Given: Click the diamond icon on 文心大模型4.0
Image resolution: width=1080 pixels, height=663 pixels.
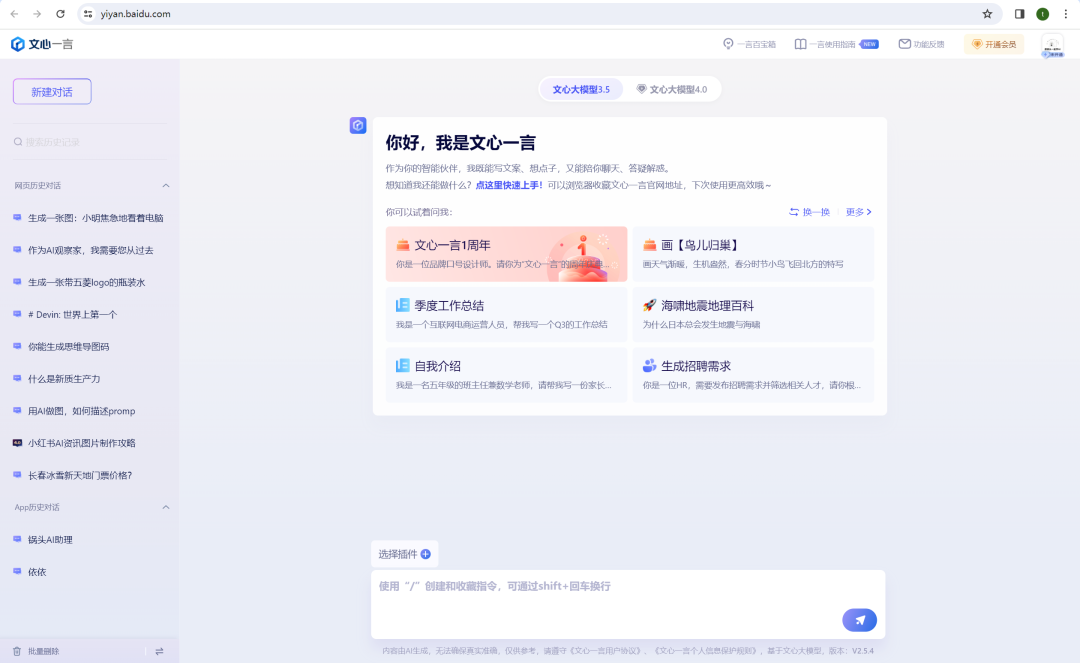Looking at the screenshot, I should click(x=641, y=89).
